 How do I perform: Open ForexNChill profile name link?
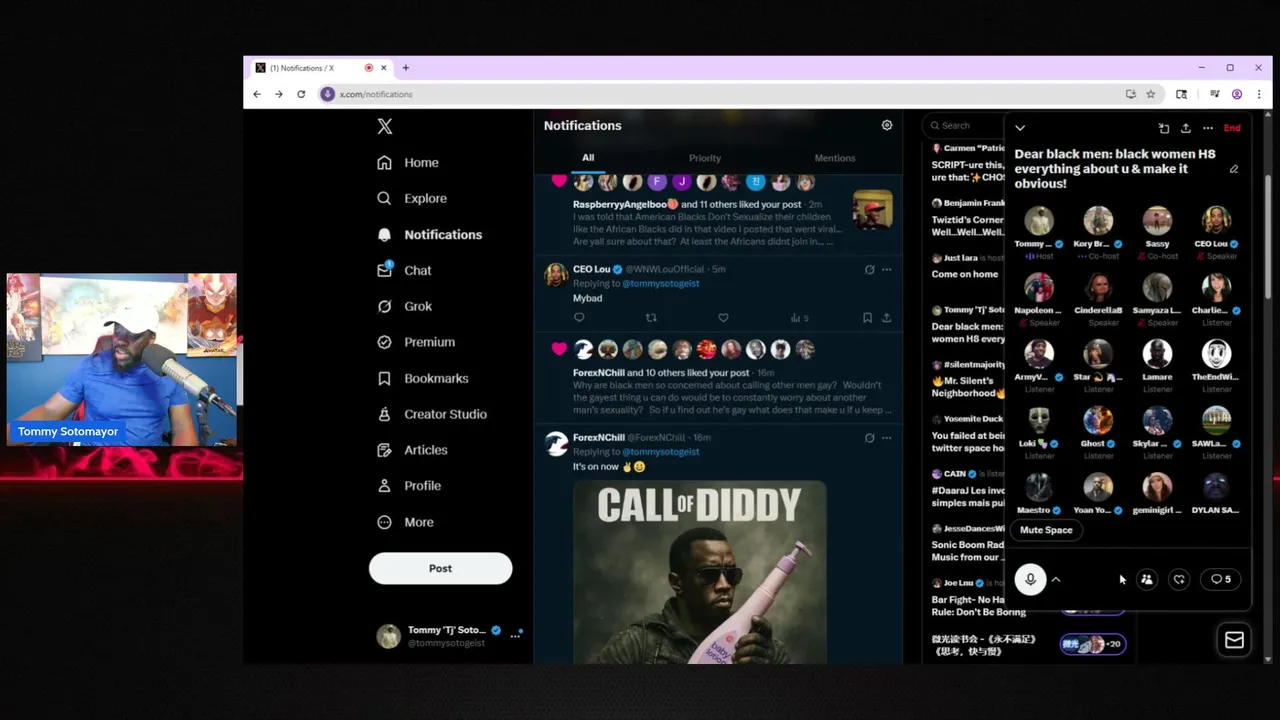point(599,437)
